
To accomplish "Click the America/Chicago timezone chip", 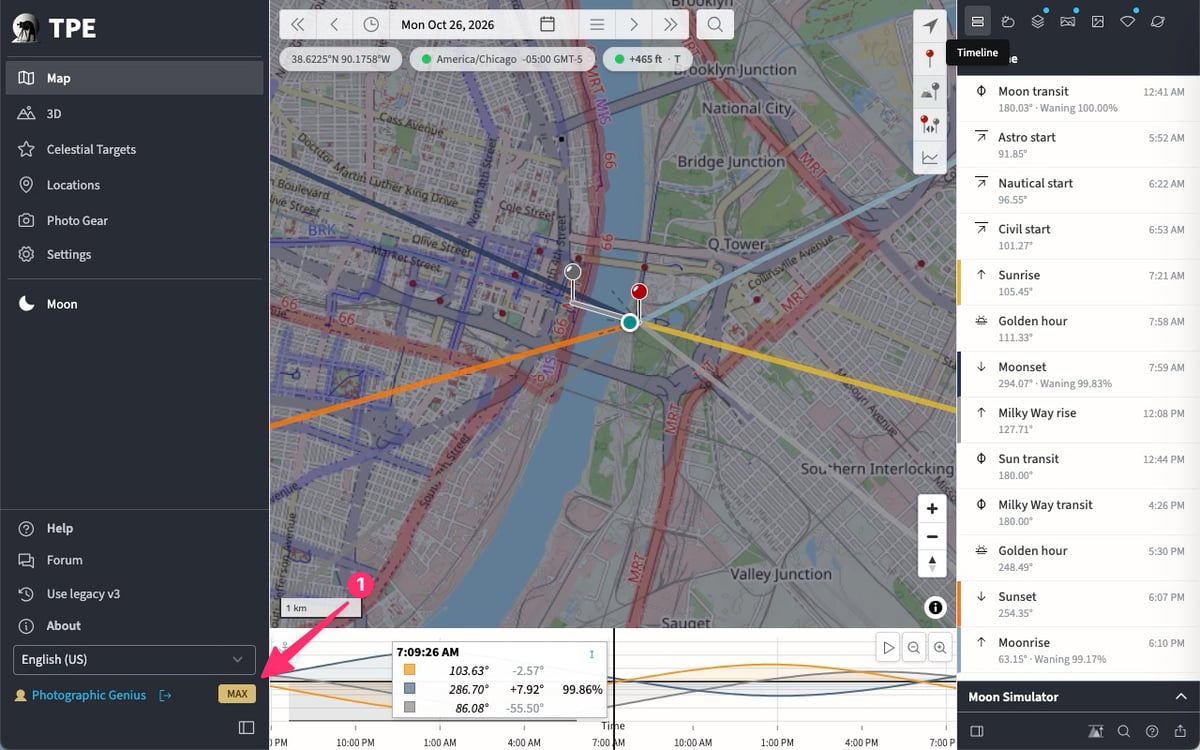I will [x=503, y=59].
